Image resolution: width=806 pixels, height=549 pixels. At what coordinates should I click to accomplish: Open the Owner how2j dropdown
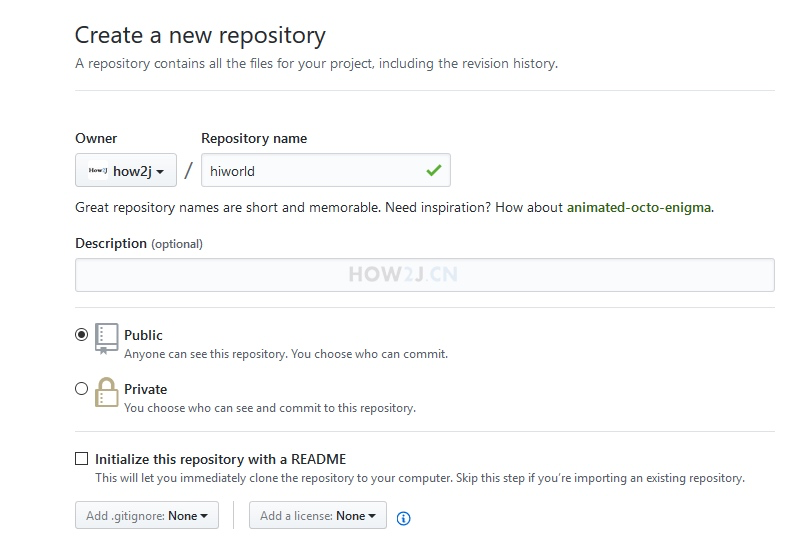coord(126,170)
